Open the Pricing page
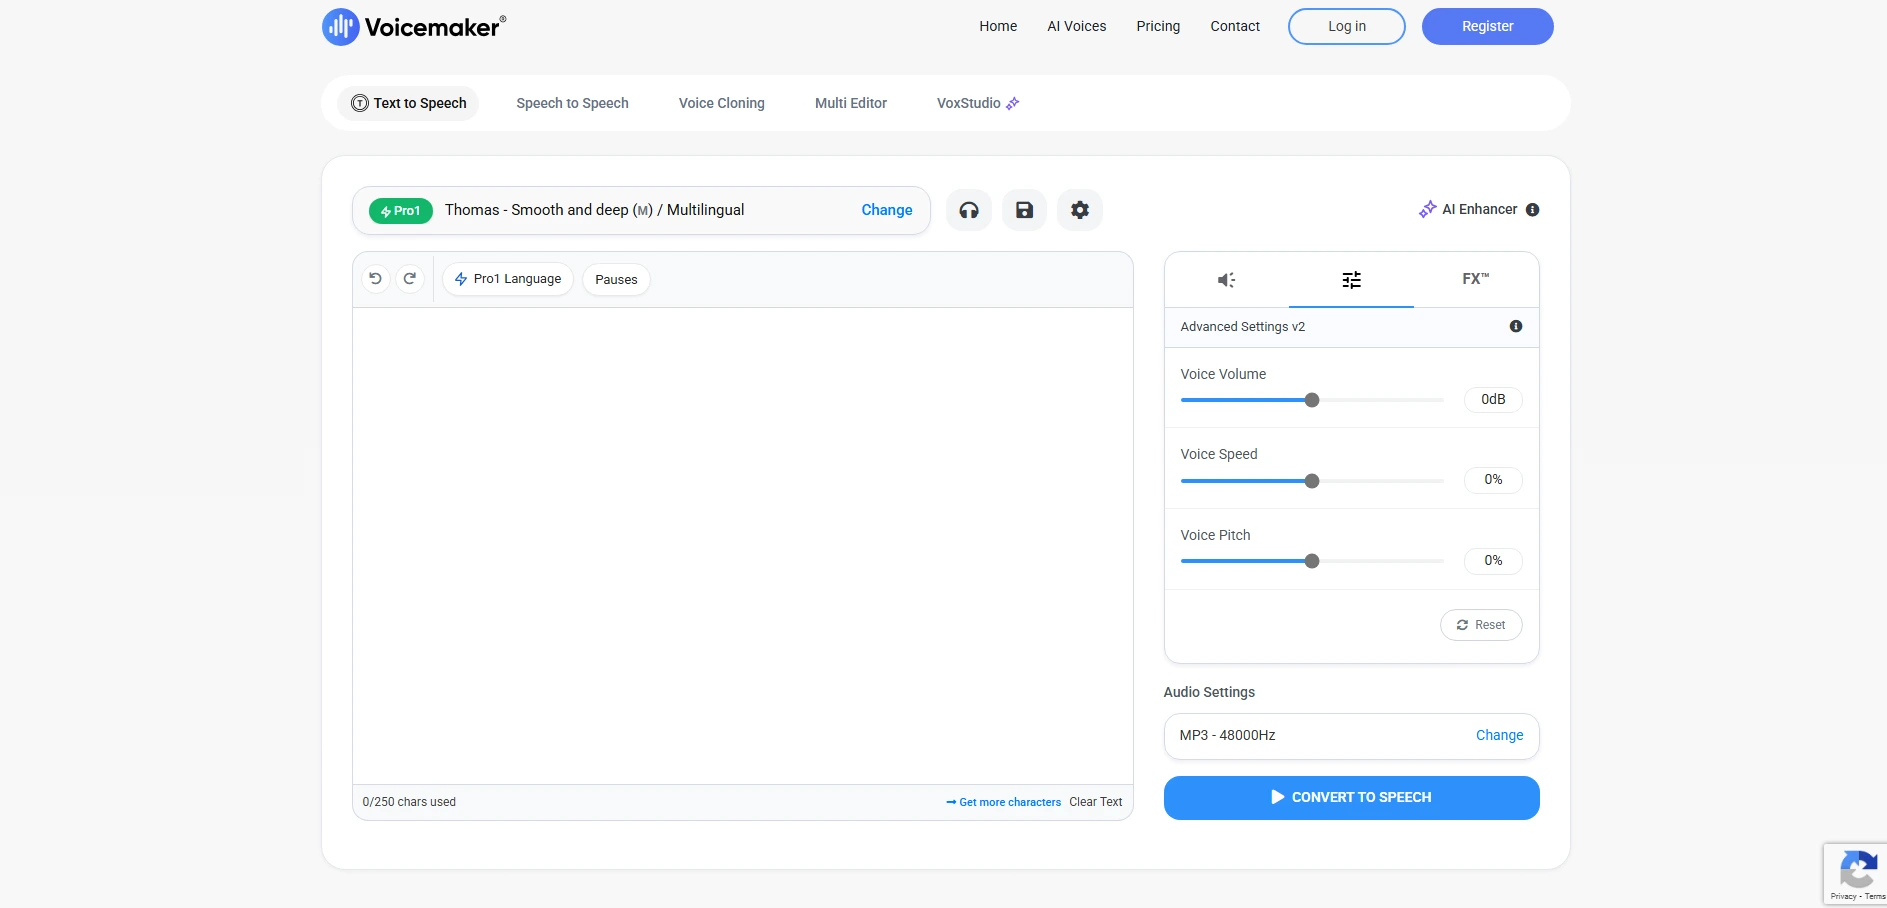Screen dimensions: 1887x908 pos(1158,26)
